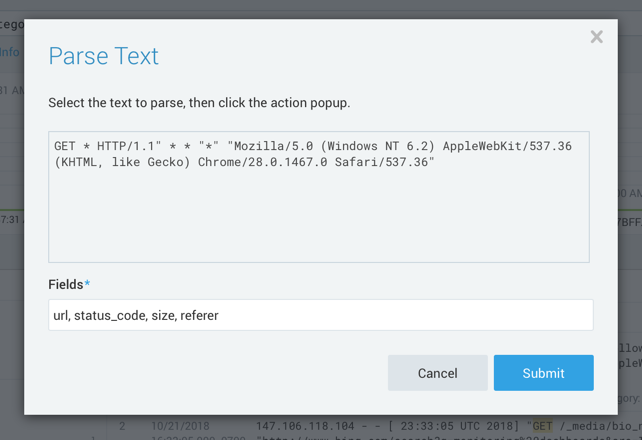Click inside the parse text area
This screenshot has width=642, height=440.
pyautogui.click(x=318, y=215)
